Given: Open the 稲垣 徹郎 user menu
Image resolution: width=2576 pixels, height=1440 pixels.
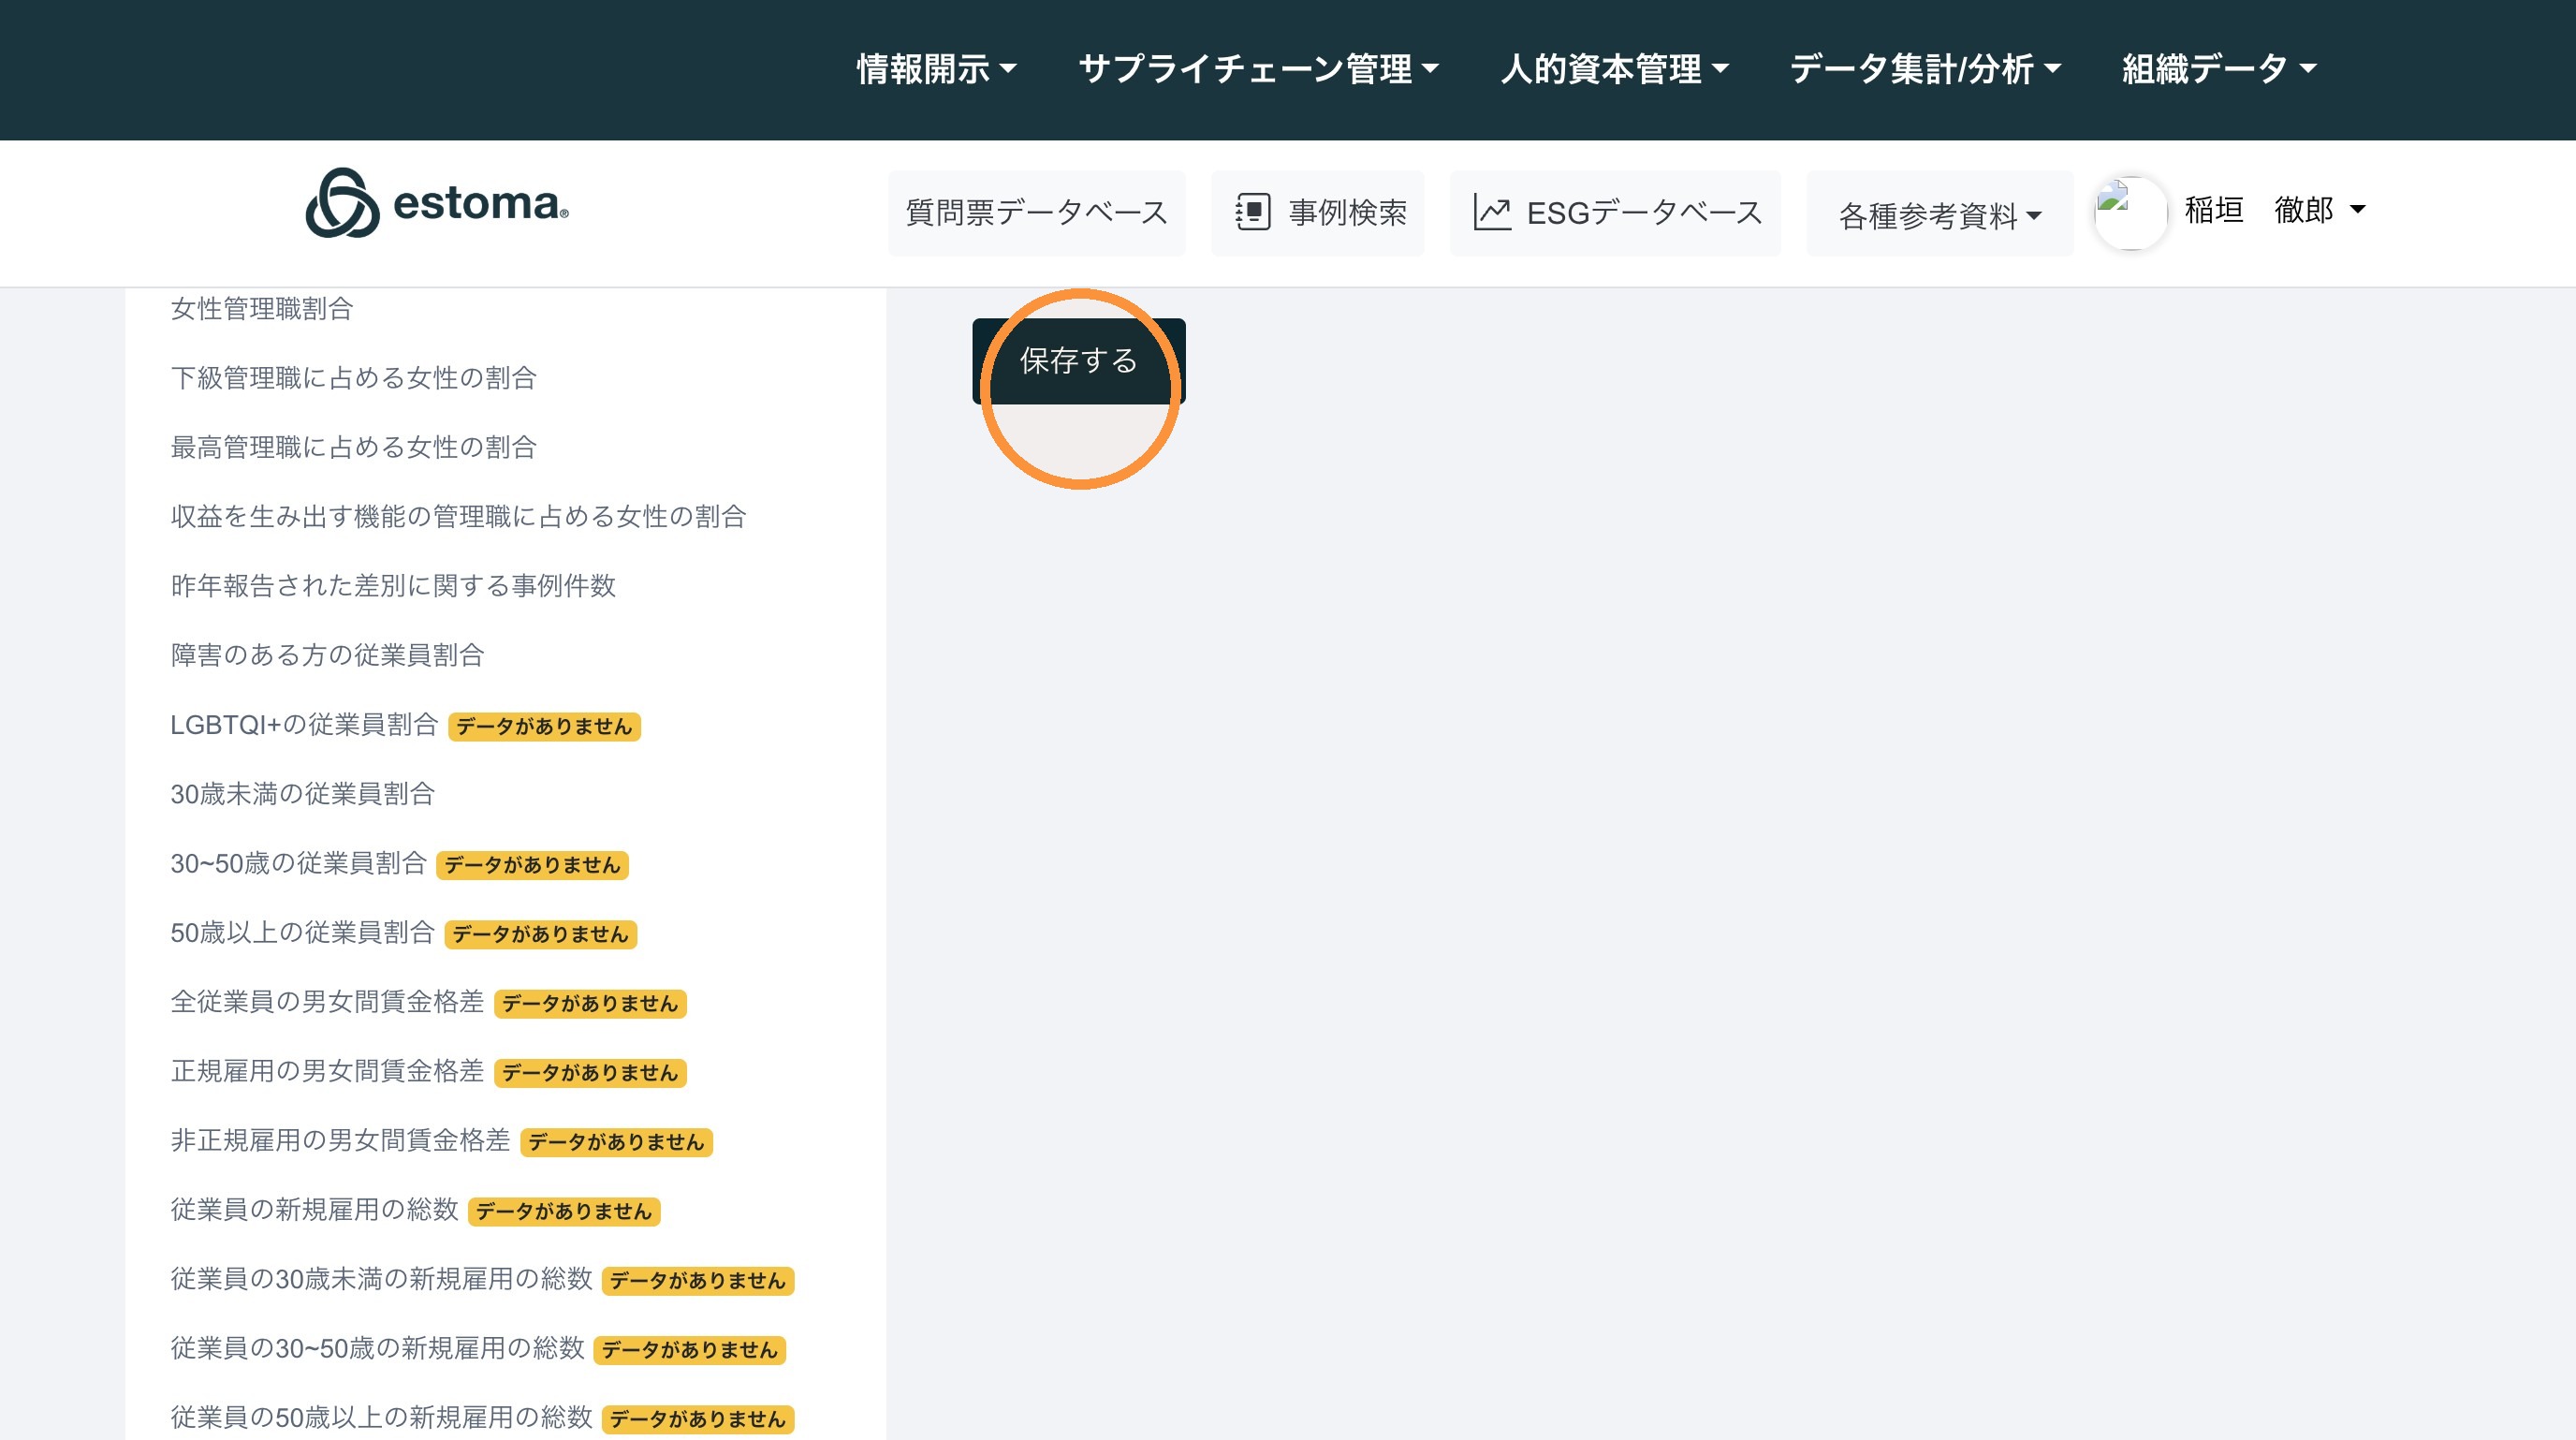Looking at the screenshot, I should tap(2275, 210).
